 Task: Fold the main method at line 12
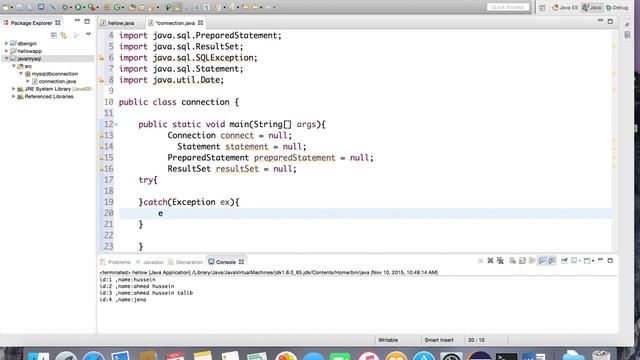tap(116, 124)
